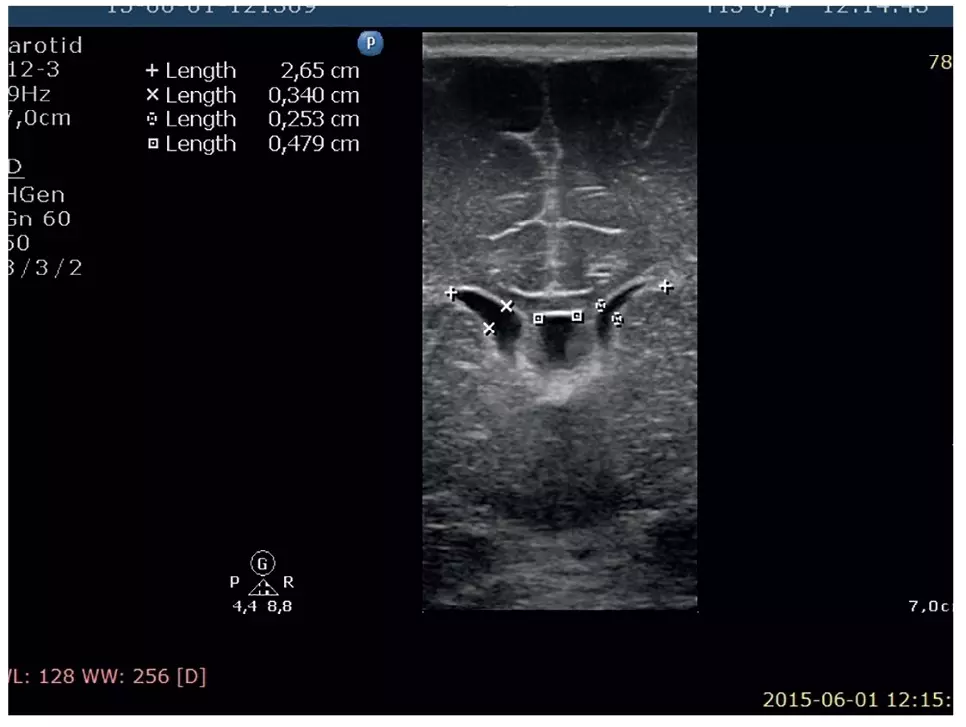Click the blue P icon above the scan
Image resolution: width=966 pixels, height=727 pixels.
371,44
